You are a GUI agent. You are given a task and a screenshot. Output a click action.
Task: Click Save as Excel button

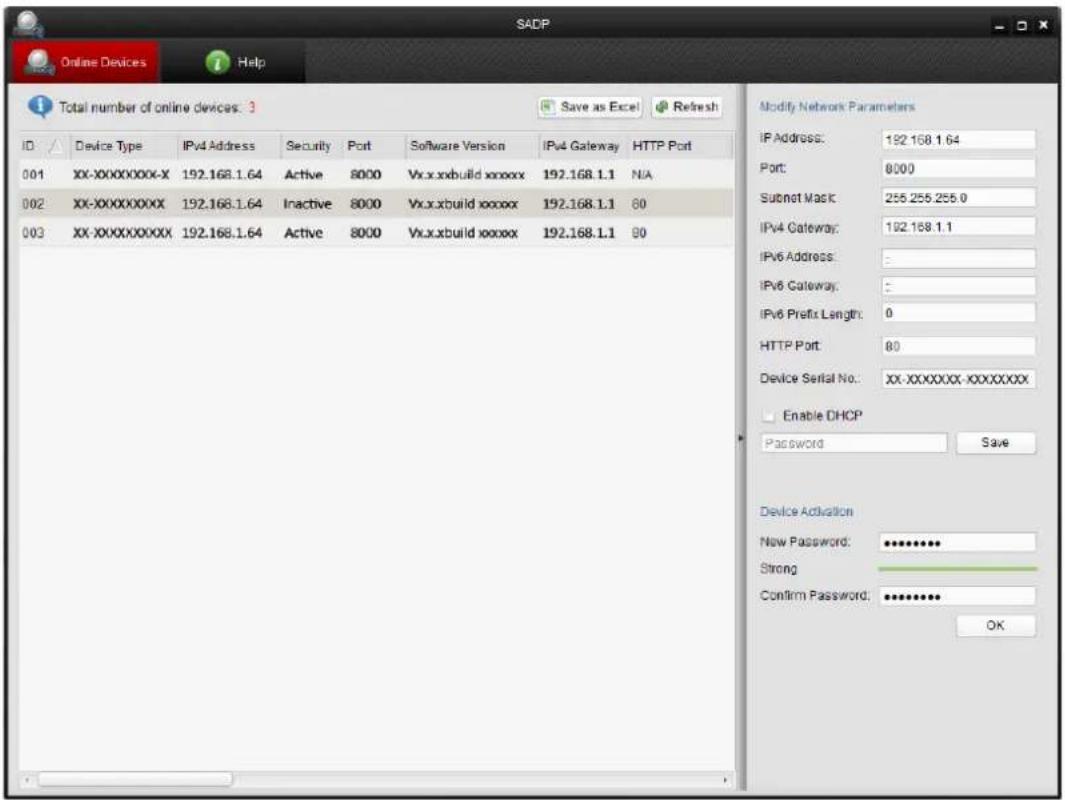[590, 107]
